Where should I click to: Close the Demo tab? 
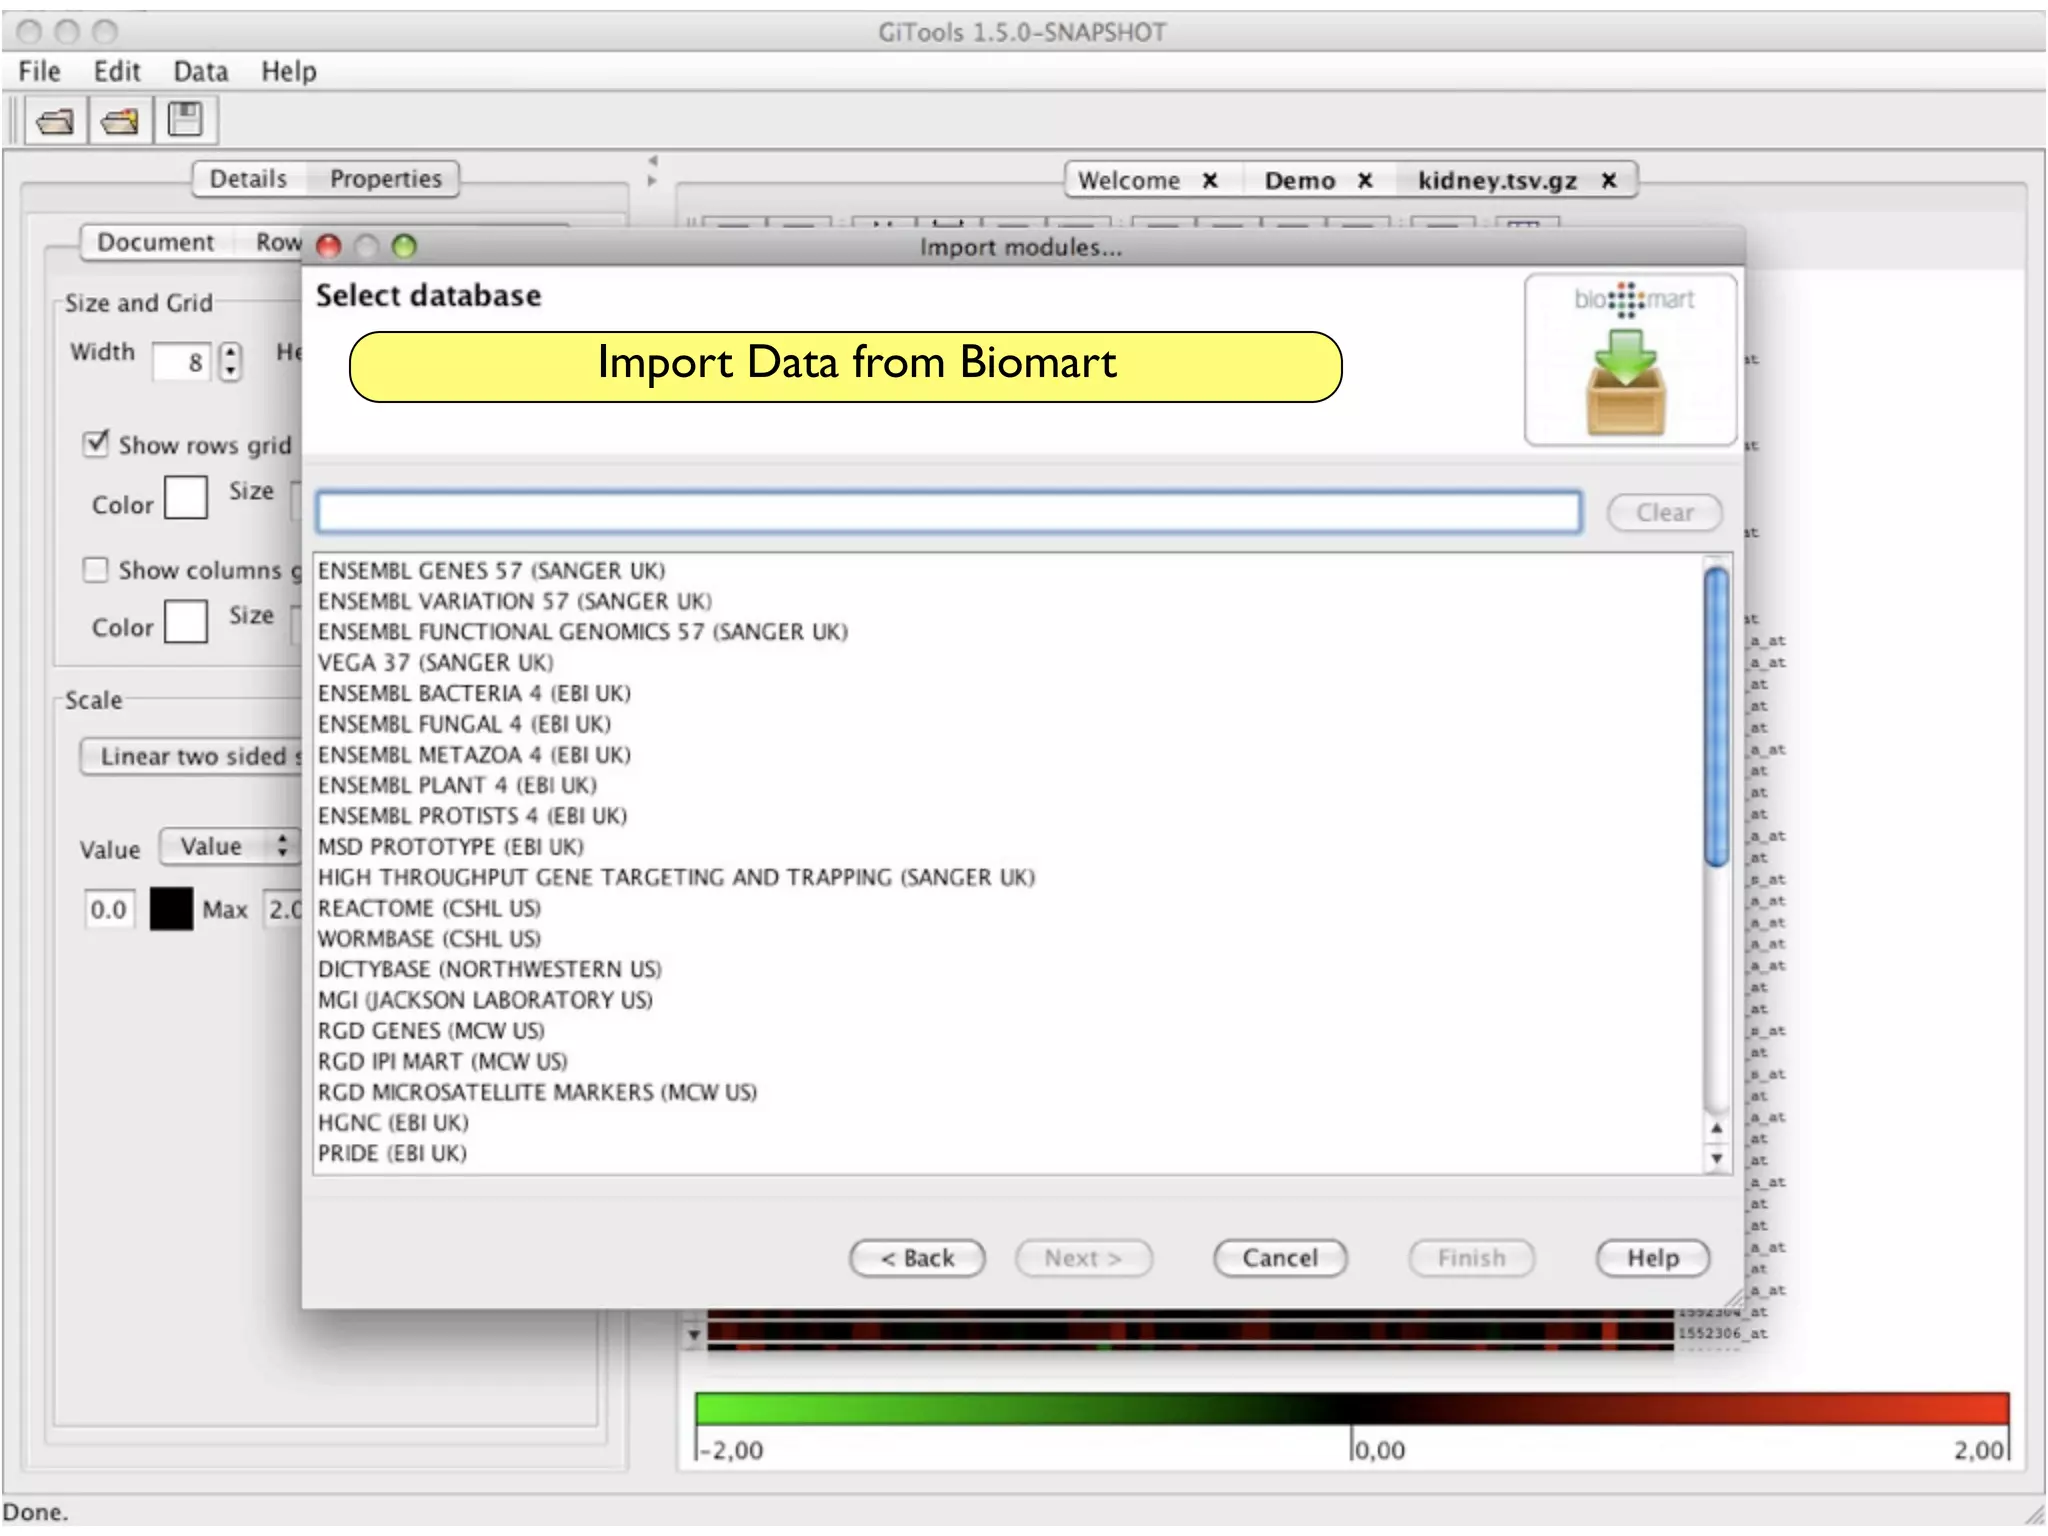pos(1364,180)
